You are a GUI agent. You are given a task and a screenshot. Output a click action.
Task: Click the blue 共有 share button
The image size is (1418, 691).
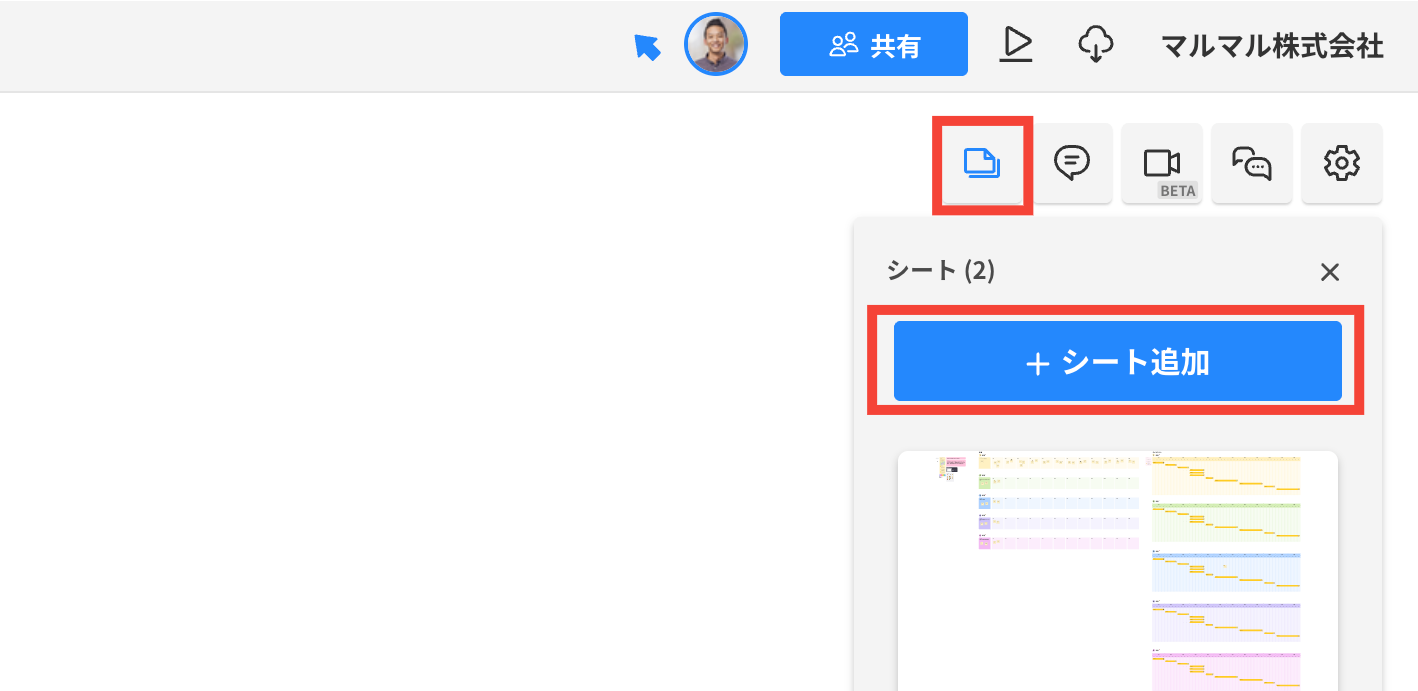tap(874, 44)
